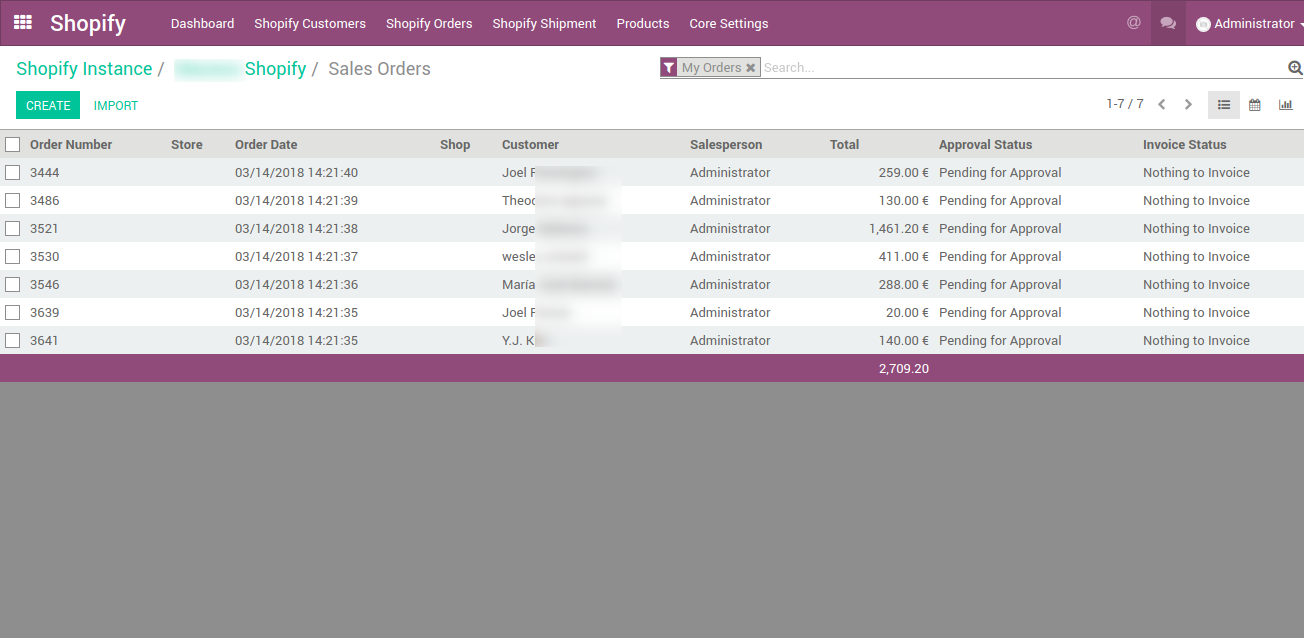Open the Core Settings menu
Viewport: 1304px width, 638px height.
click(729, 23)
